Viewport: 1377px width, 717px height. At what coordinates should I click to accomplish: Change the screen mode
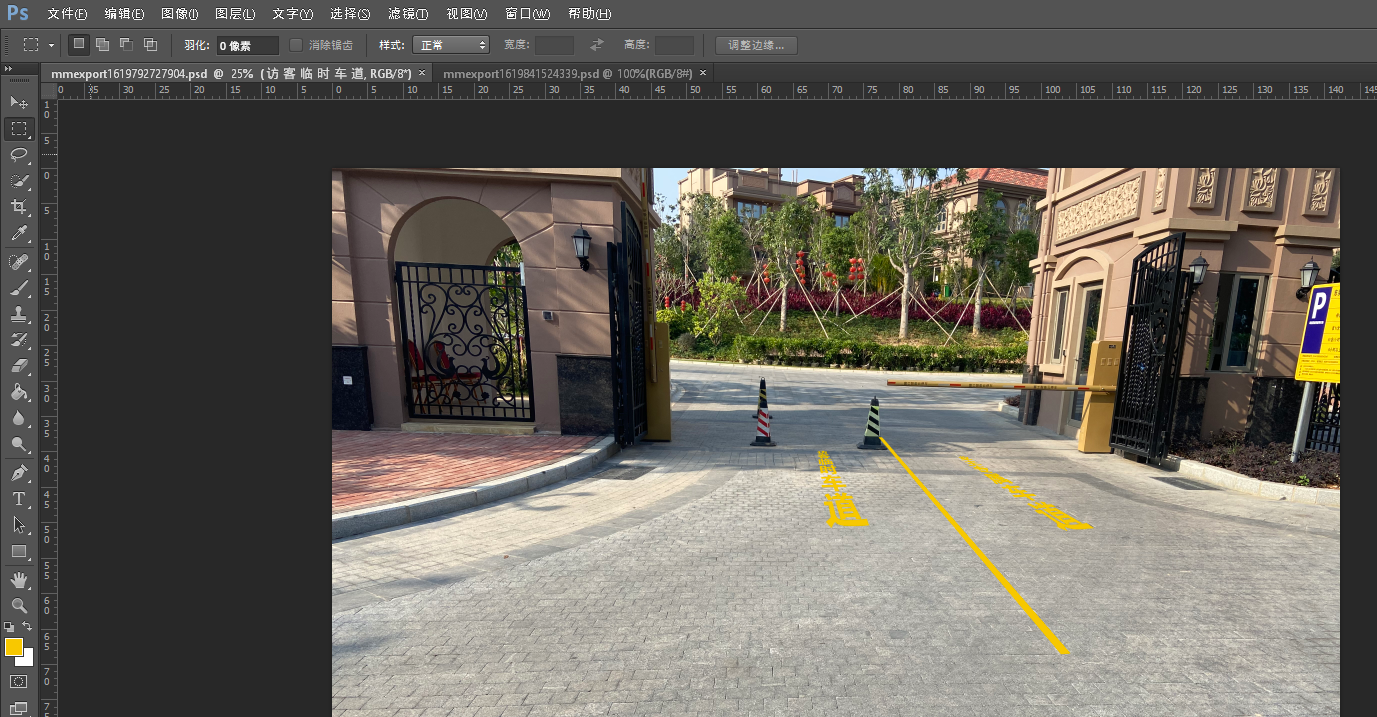pyautogui.click(x=19, y=708)
